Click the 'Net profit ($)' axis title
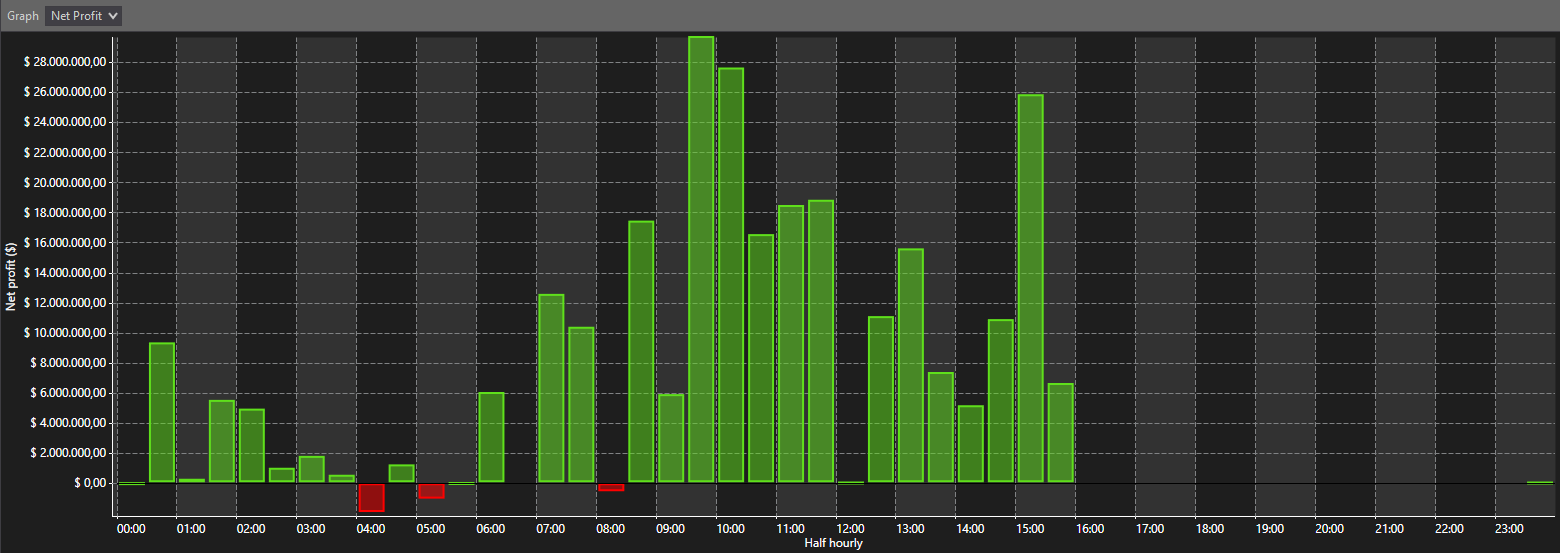This screenshot has height=553, width=1560. [10, 277]
